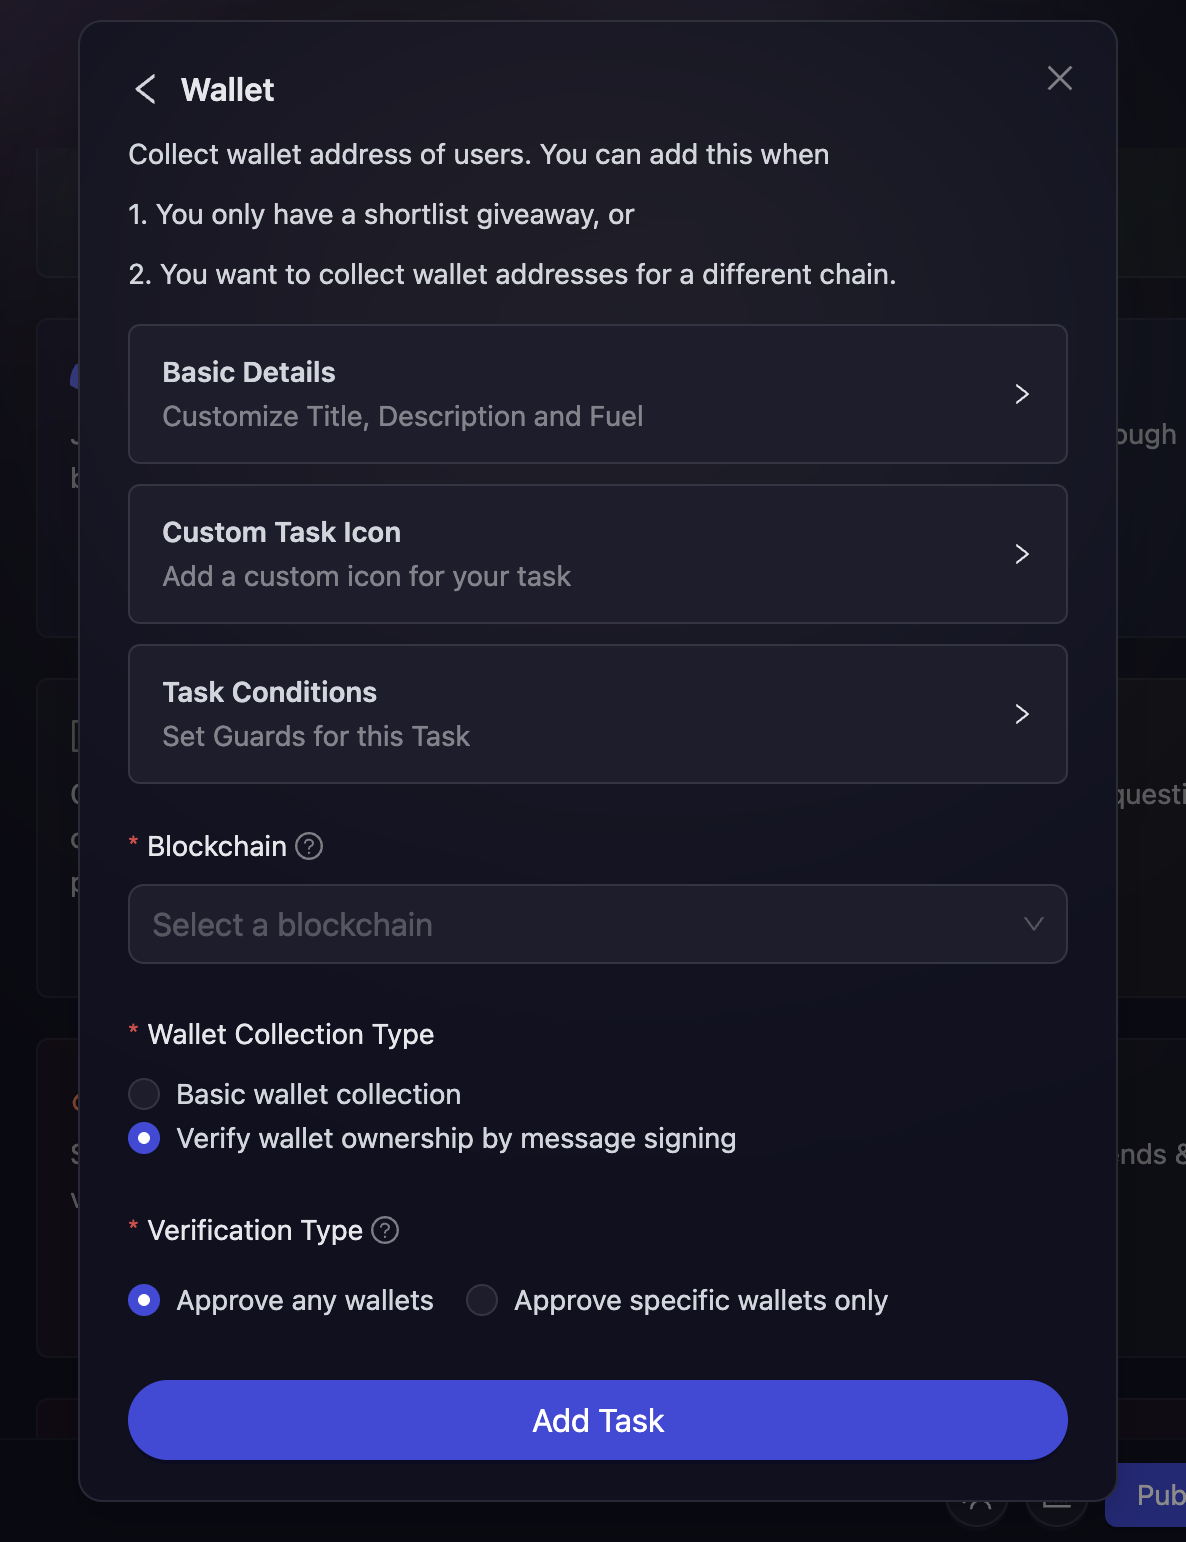The image size is (1186, 1542).
Task: Expand the Task Conditions settings
Action: tap(598, 714)
